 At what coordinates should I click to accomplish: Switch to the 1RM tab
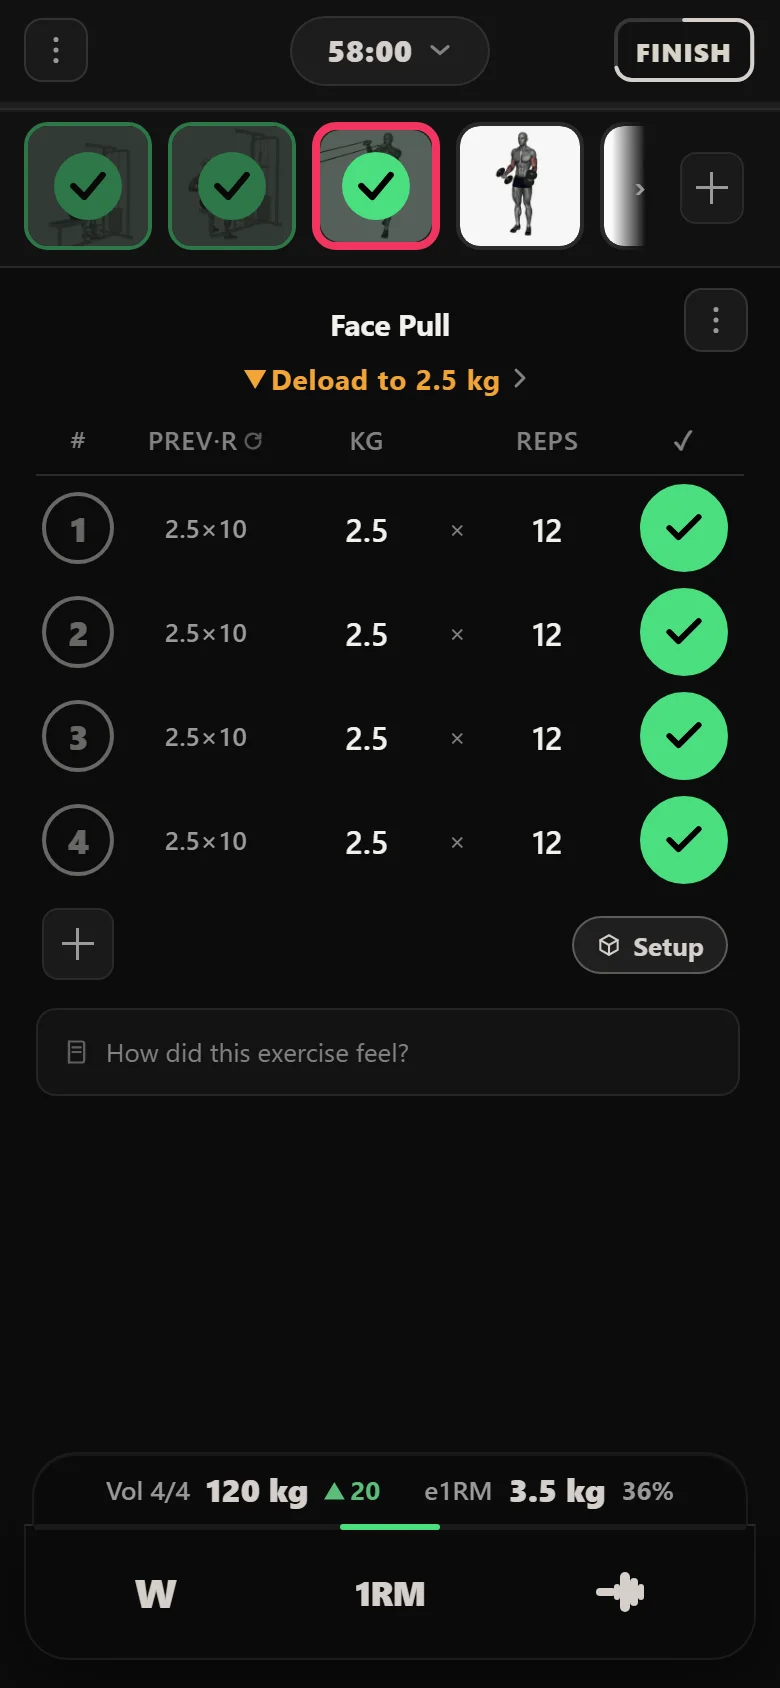coord(390,1593)
